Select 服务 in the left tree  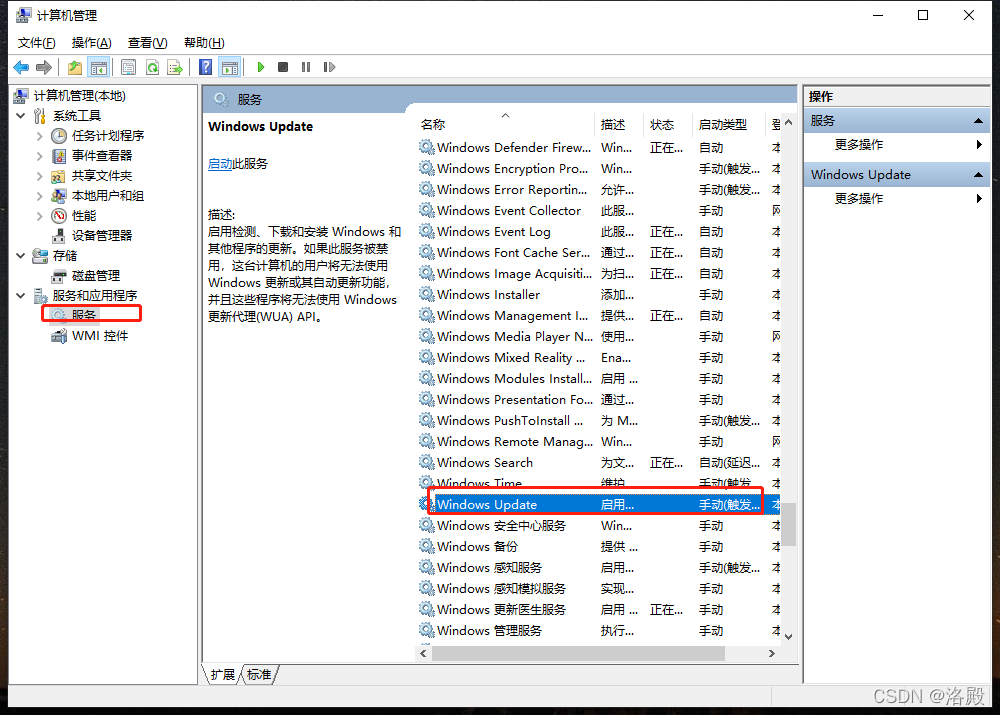pos(84,315)
